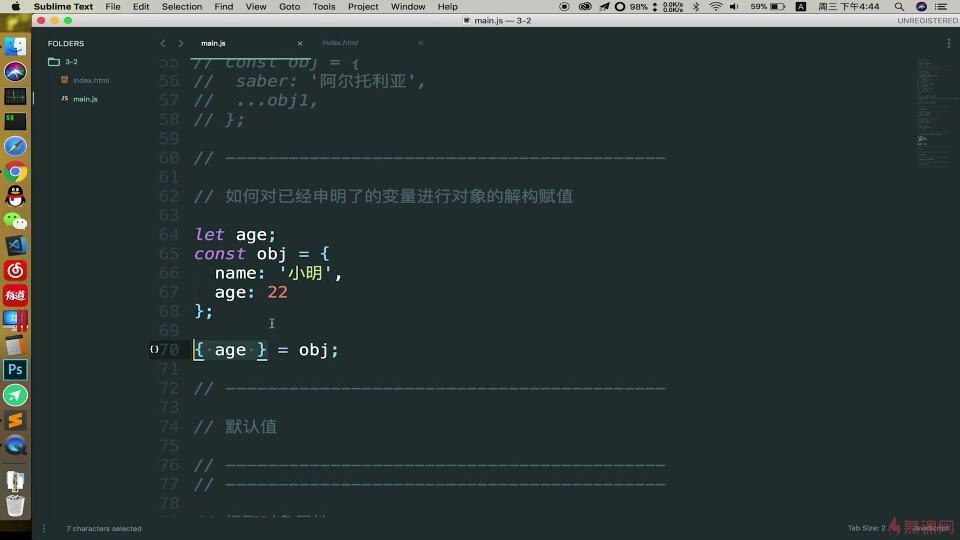Open the Window menu

408,7
